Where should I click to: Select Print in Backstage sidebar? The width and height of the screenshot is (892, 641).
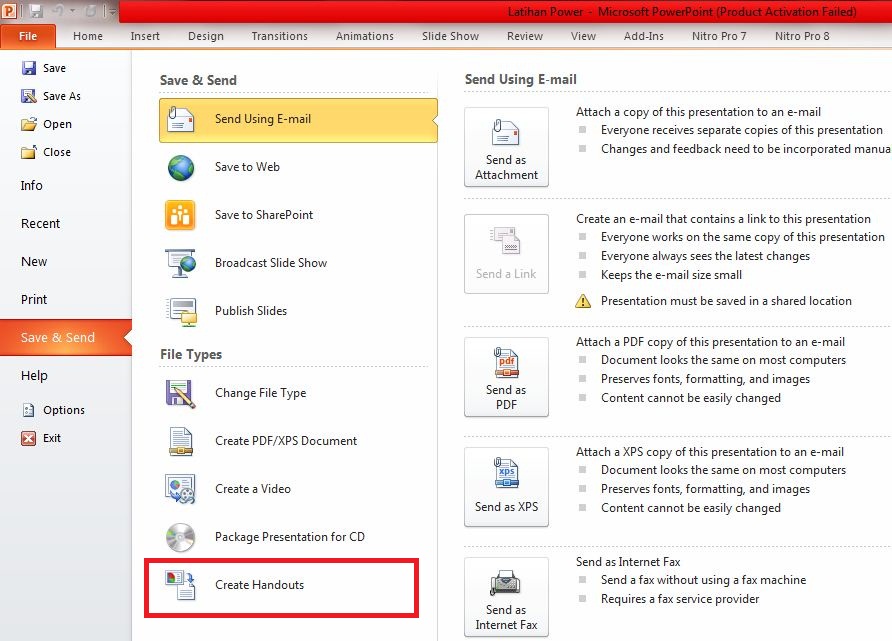click(66, 299)
